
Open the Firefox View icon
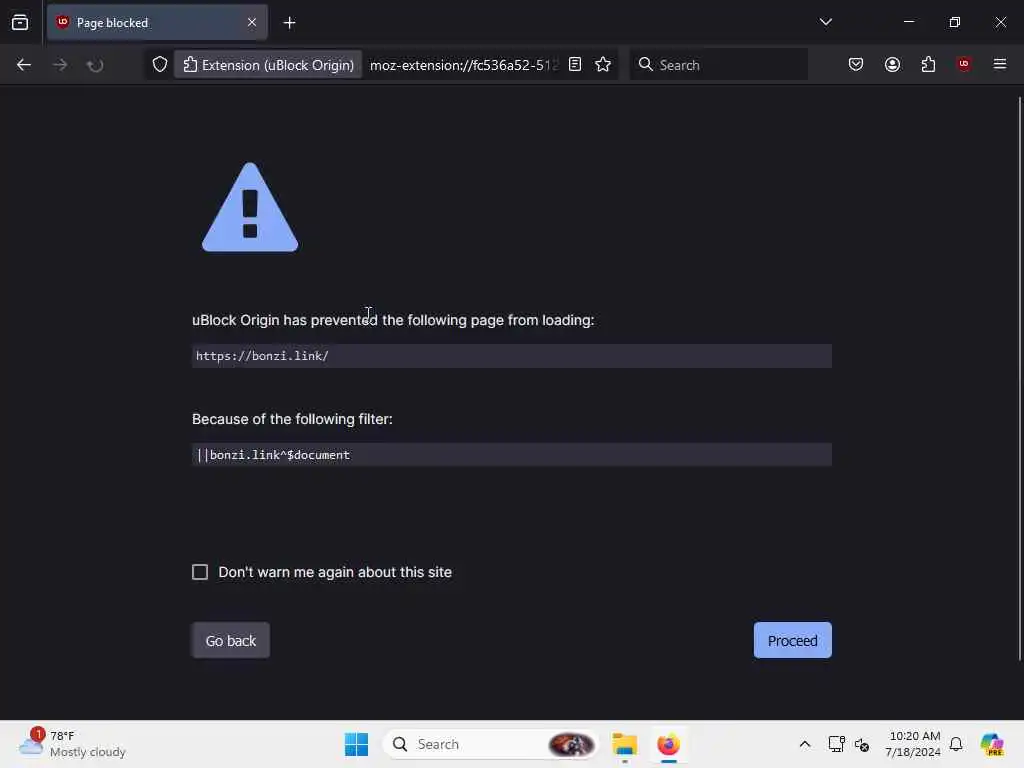click(x=20, y=22)
